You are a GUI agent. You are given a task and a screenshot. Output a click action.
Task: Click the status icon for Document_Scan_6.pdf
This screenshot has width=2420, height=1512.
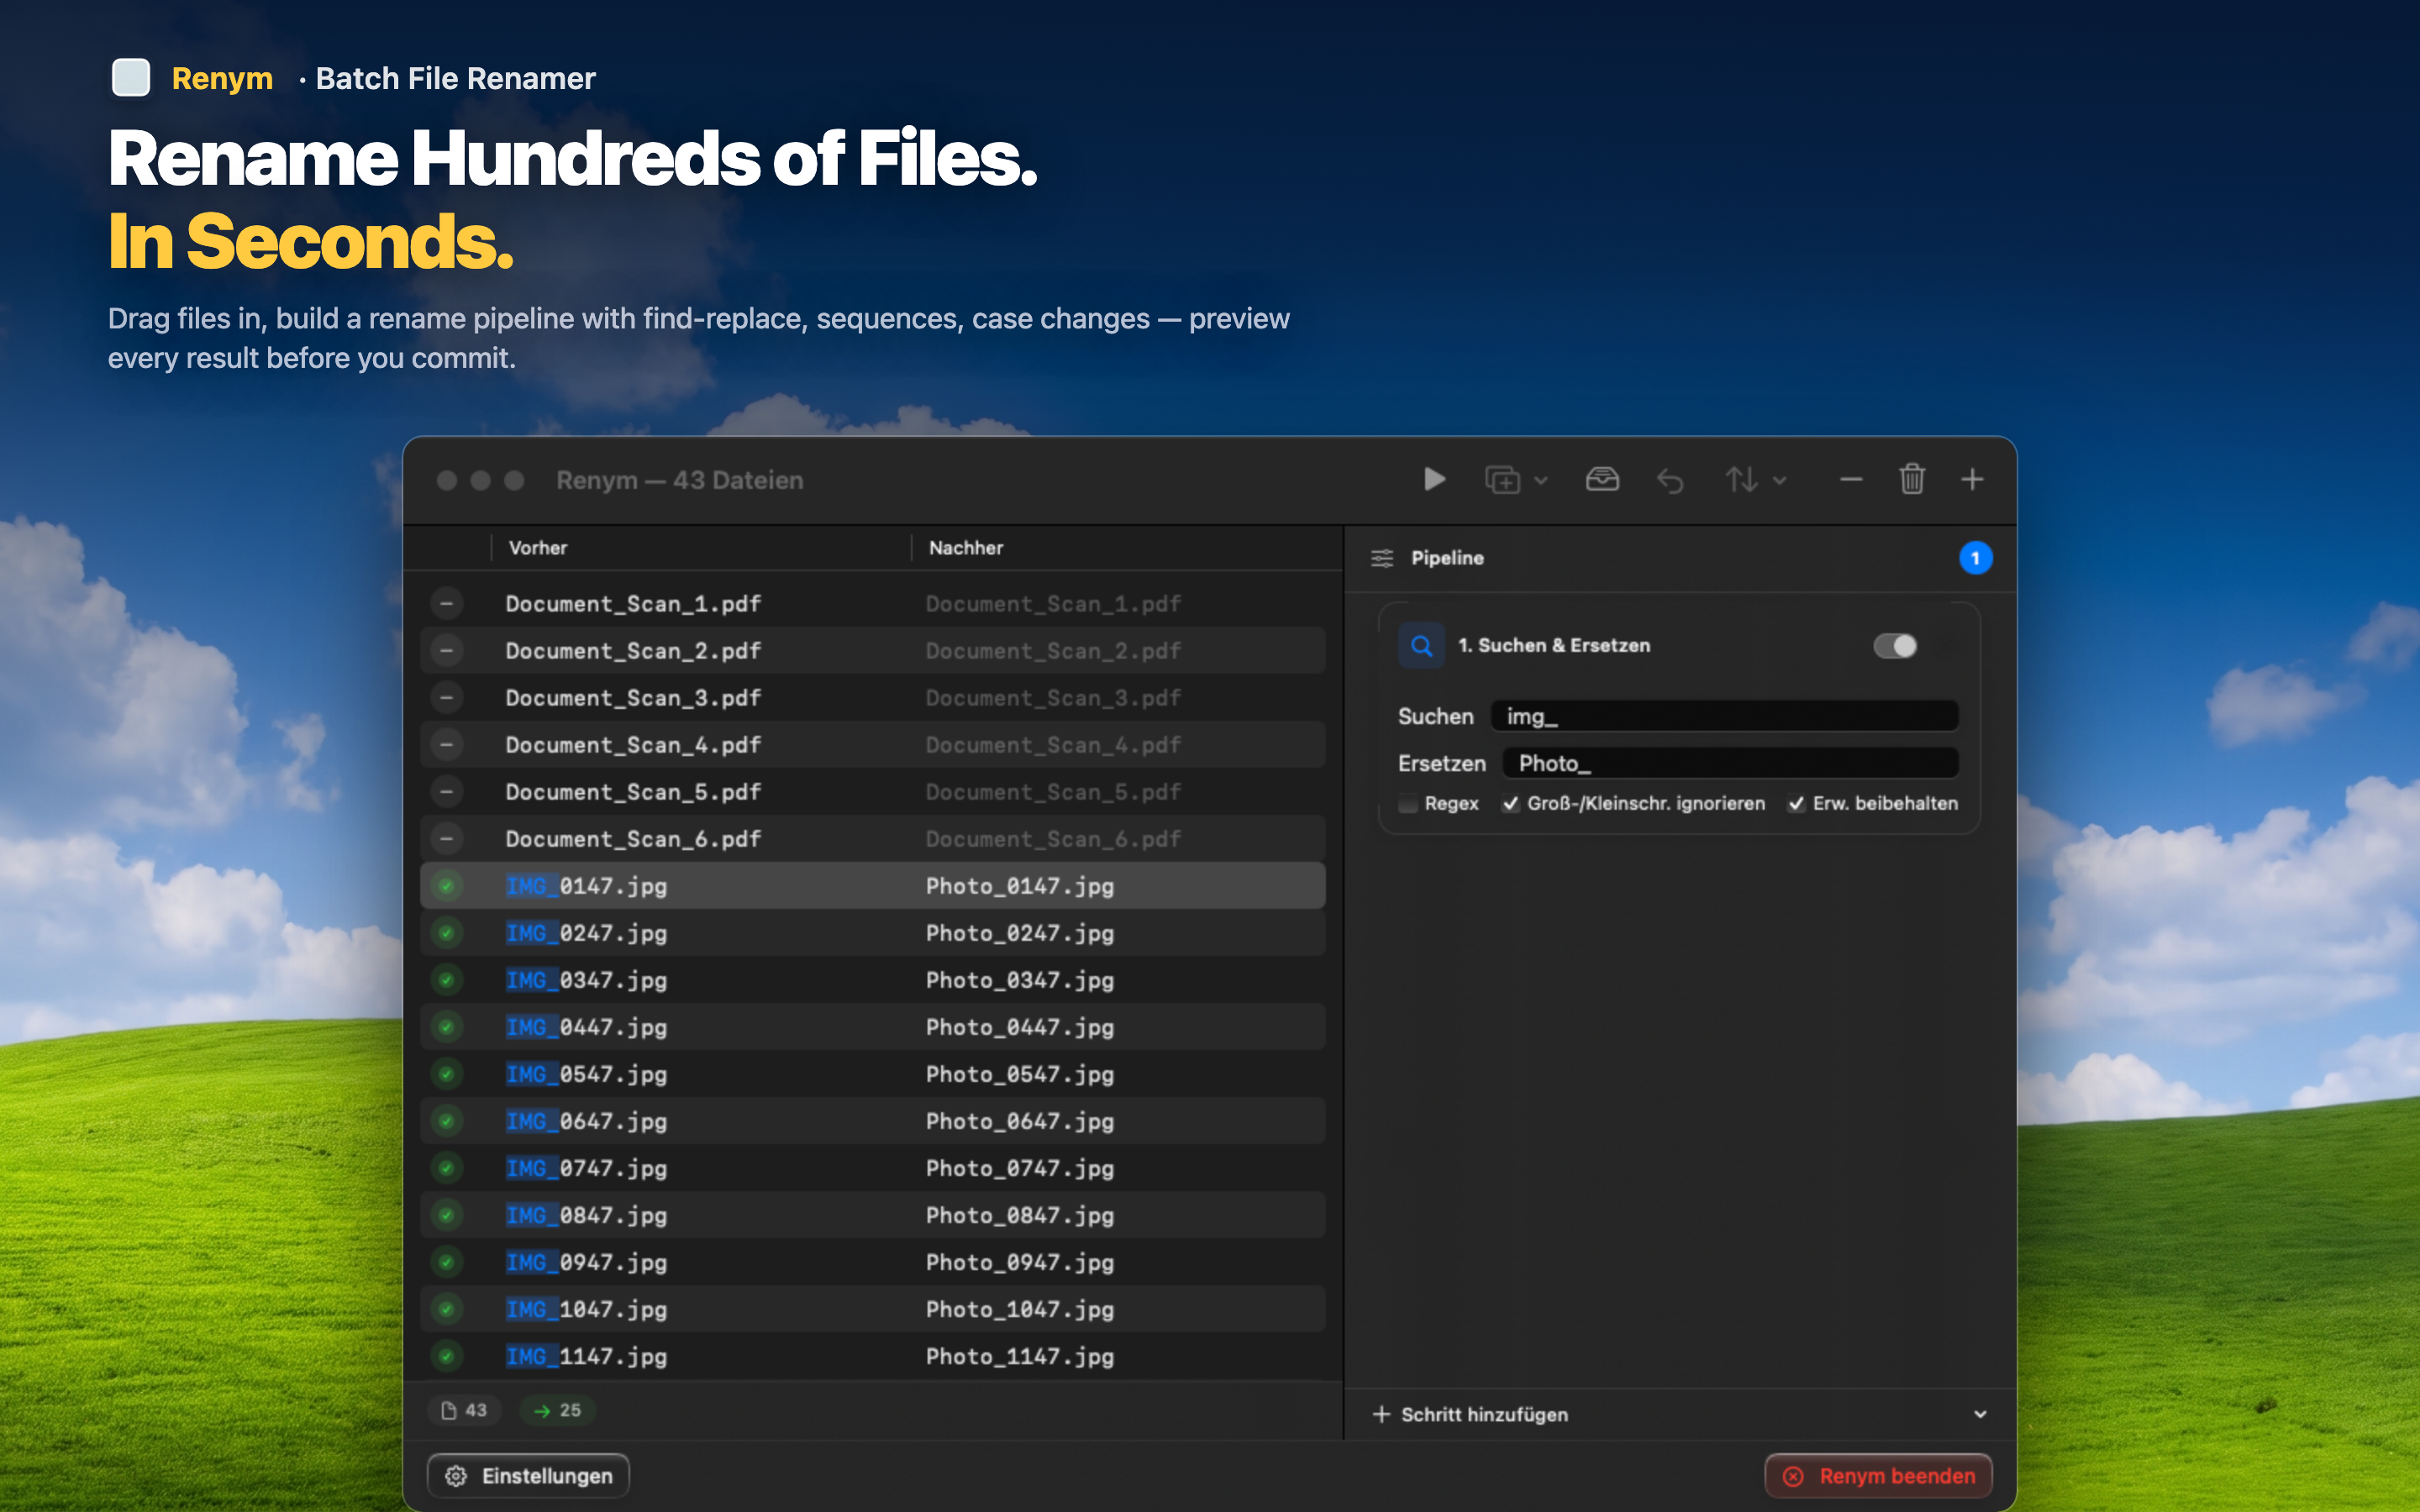click(x=447, y=839)
